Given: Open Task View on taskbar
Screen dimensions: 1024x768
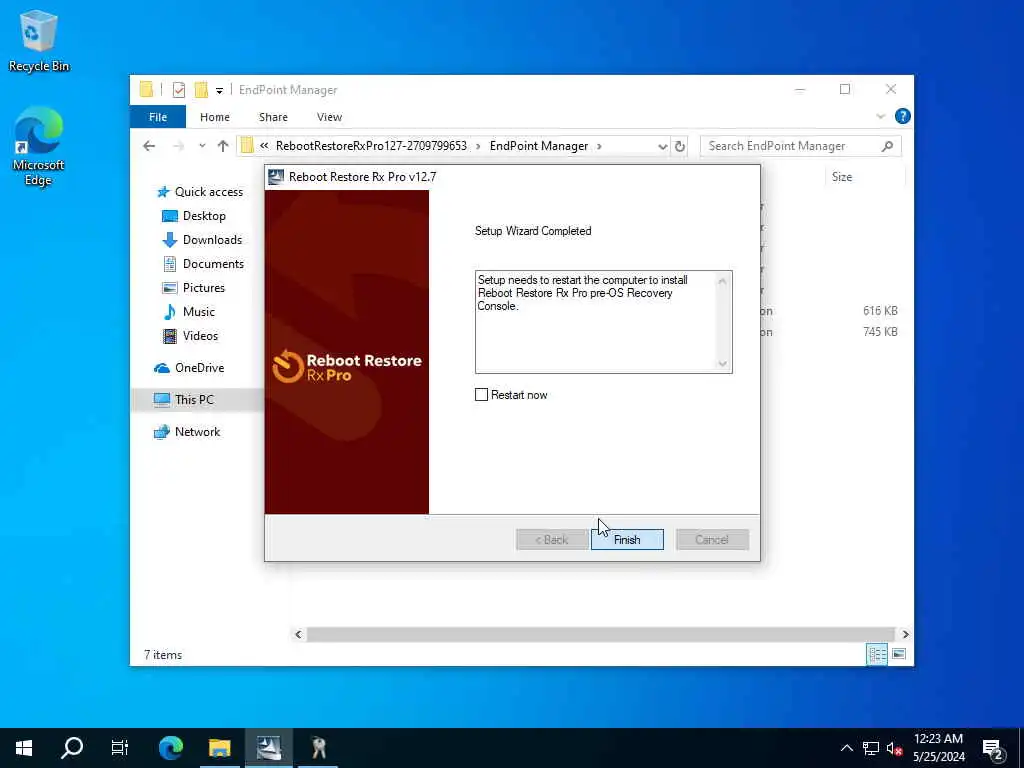Looking at the screenshot, I should point(120,748).
